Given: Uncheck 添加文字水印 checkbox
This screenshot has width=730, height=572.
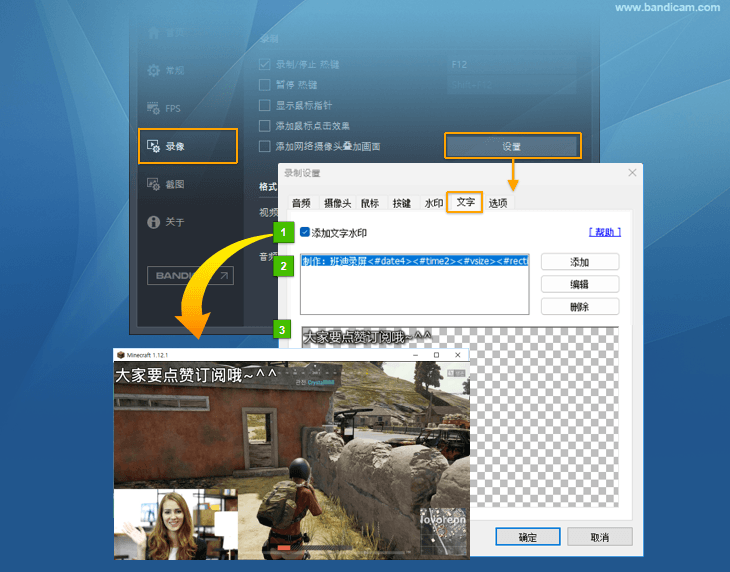Looking at the screenshot, I should click(x=305, y=232).
